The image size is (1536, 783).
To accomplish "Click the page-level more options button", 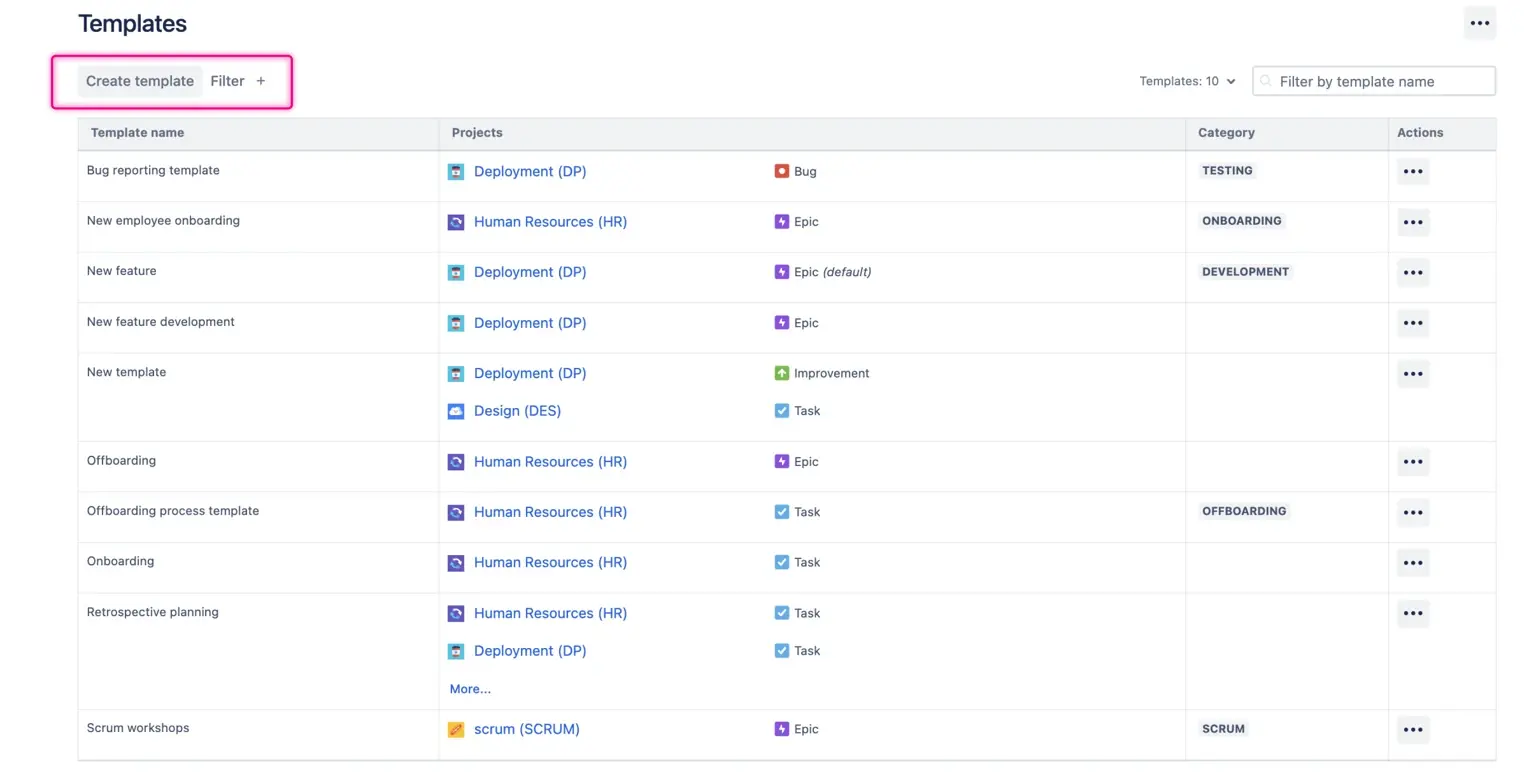I will pos(1479,24).
